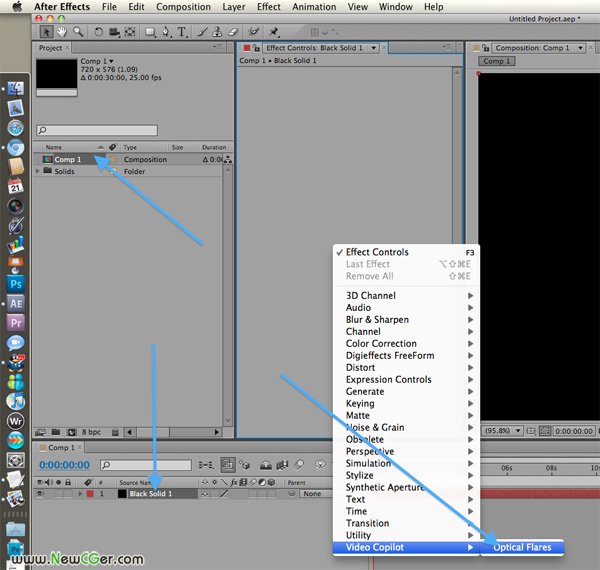
Task: Select the Black Solid 1 layer name
Action: click(151, 494)
